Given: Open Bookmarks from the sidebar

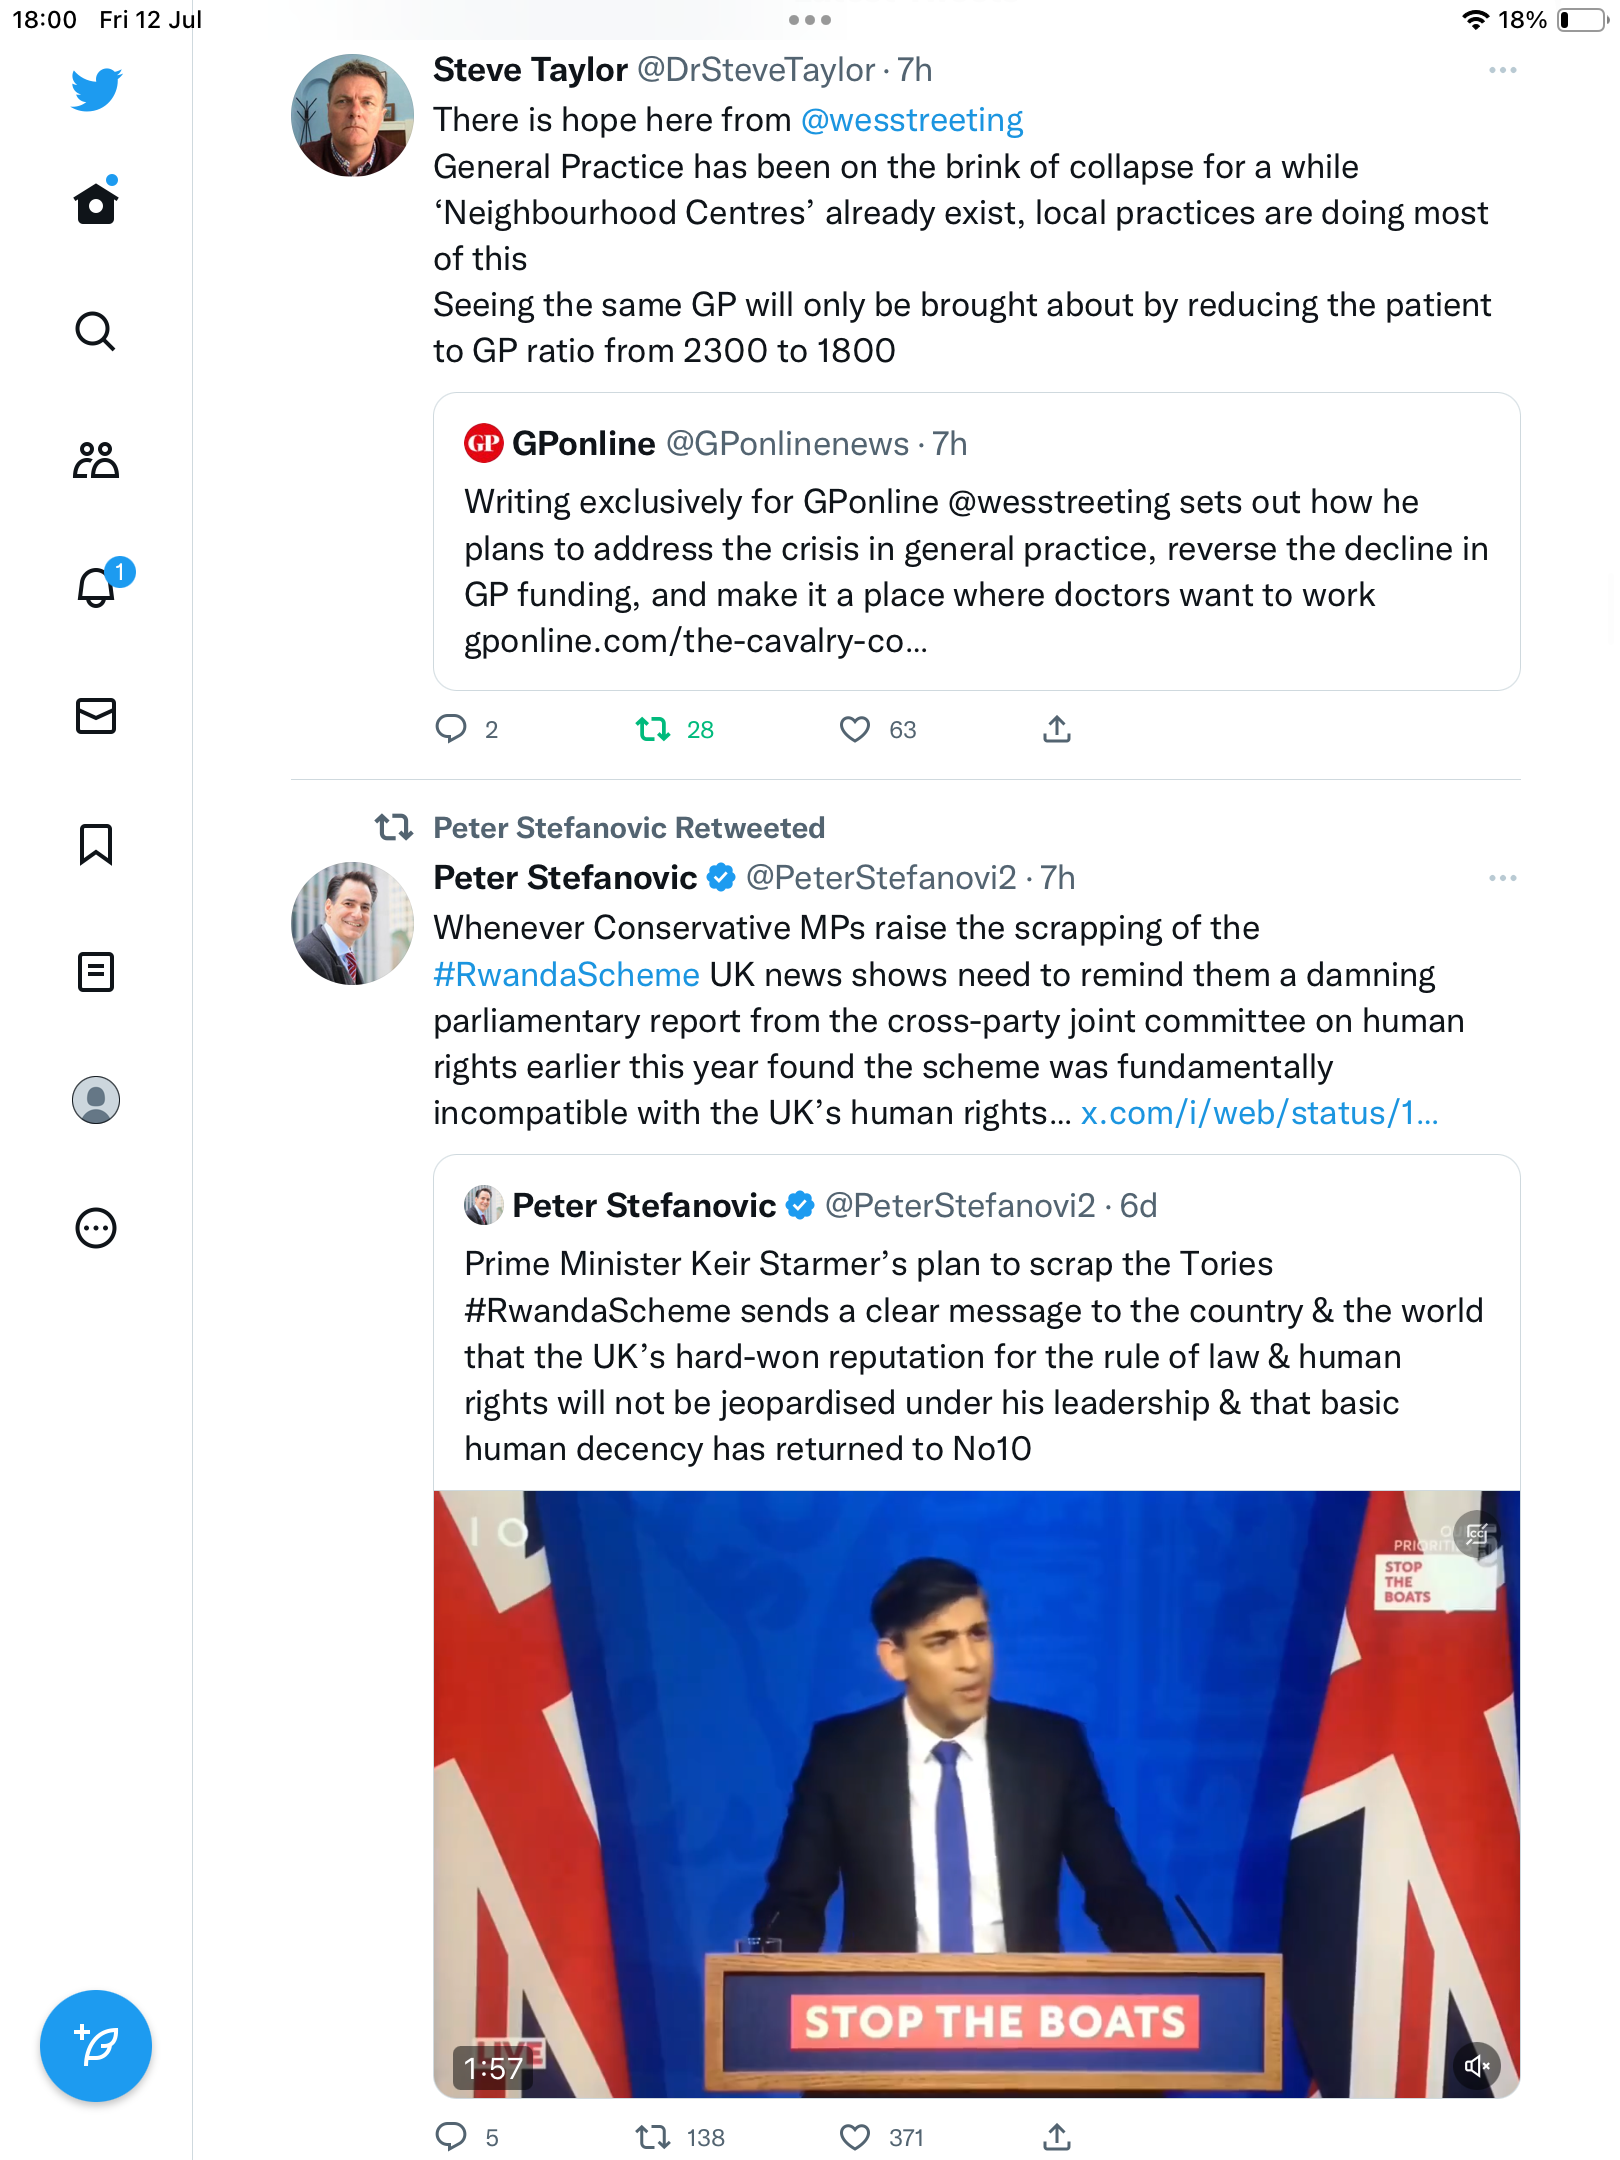Looking at the screenshot, I should click(96, 844).
